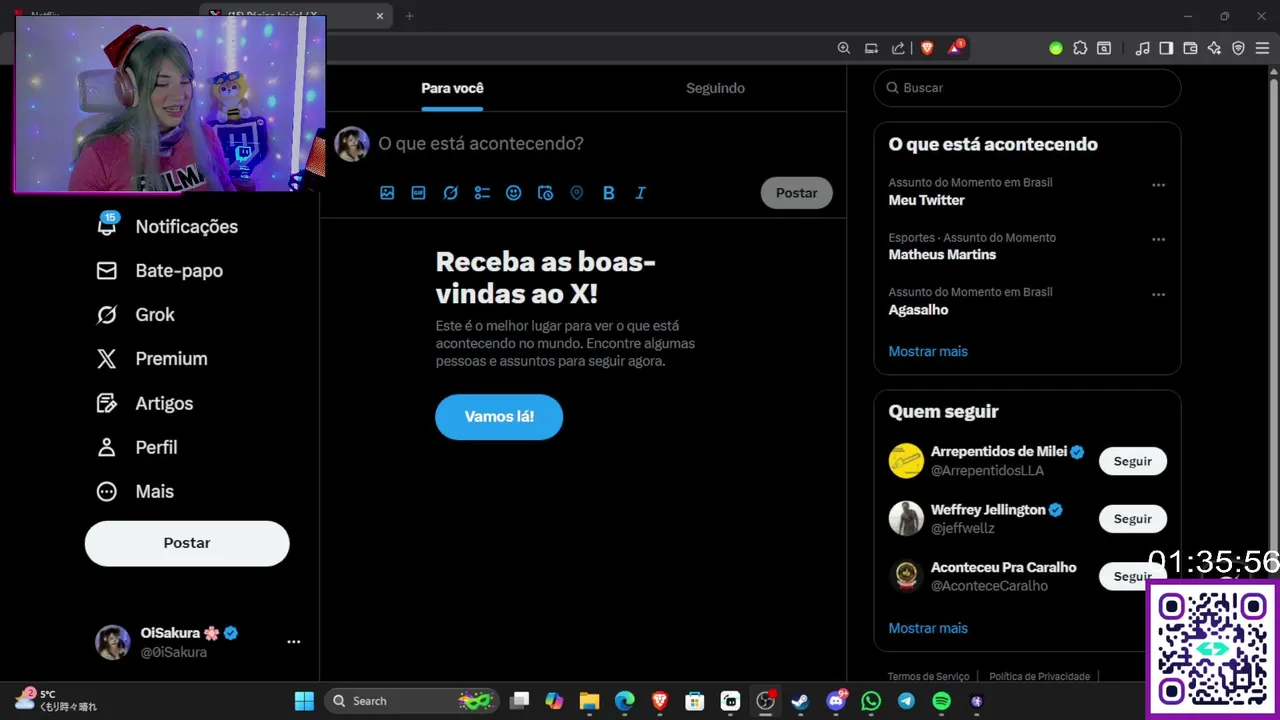Click the browser zoom magnifier icon
The width and height of the screenshot is (1280, 720).
(844, 48)
